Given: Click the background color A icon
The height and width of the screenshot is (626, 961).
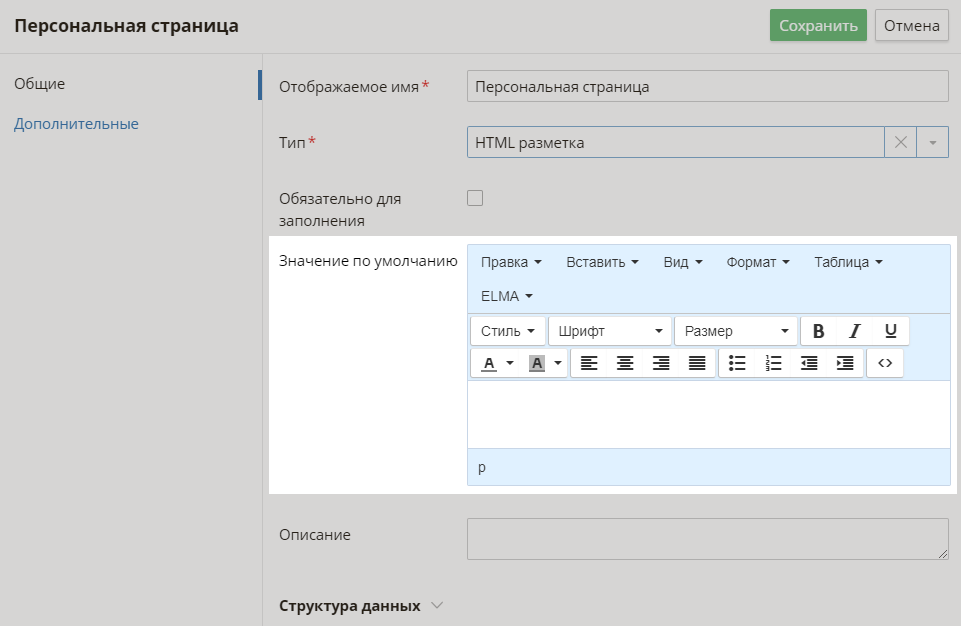Looking at the screenshot, I should click(536, 363).
